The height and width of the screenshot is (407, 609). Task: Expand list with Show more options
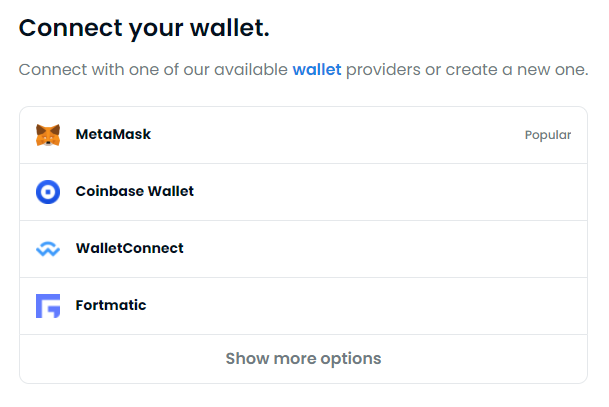303,358
